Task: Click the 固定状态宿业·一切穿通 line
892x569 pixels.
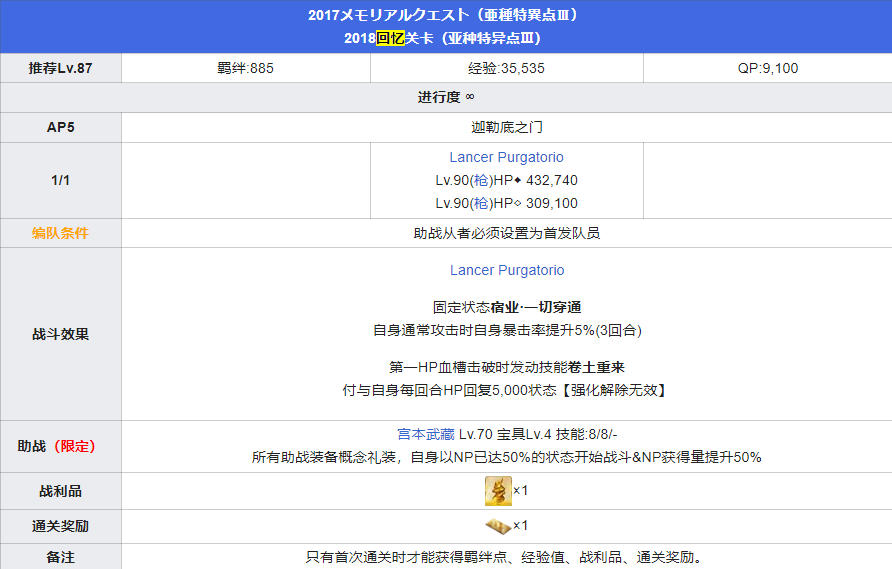Action: click(x=507, y=307)
